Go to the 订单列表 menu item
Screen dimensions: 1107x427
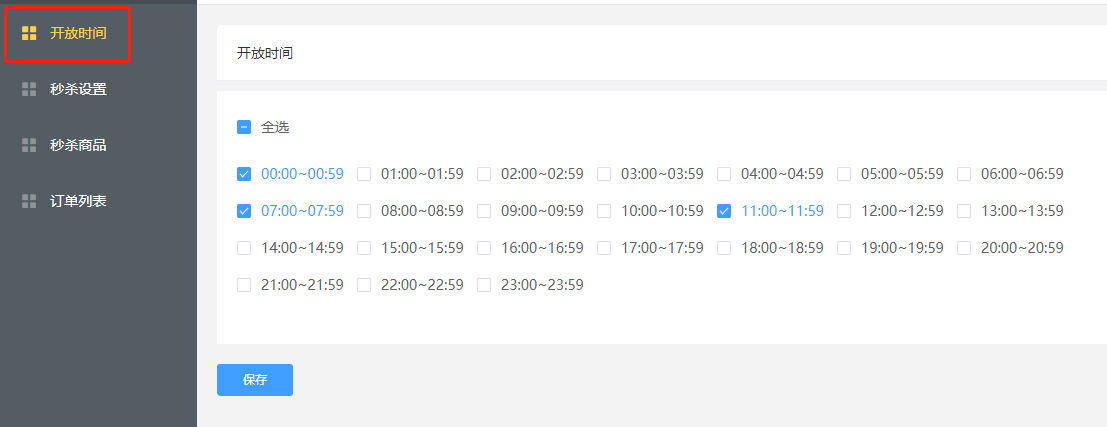[78, 201]
